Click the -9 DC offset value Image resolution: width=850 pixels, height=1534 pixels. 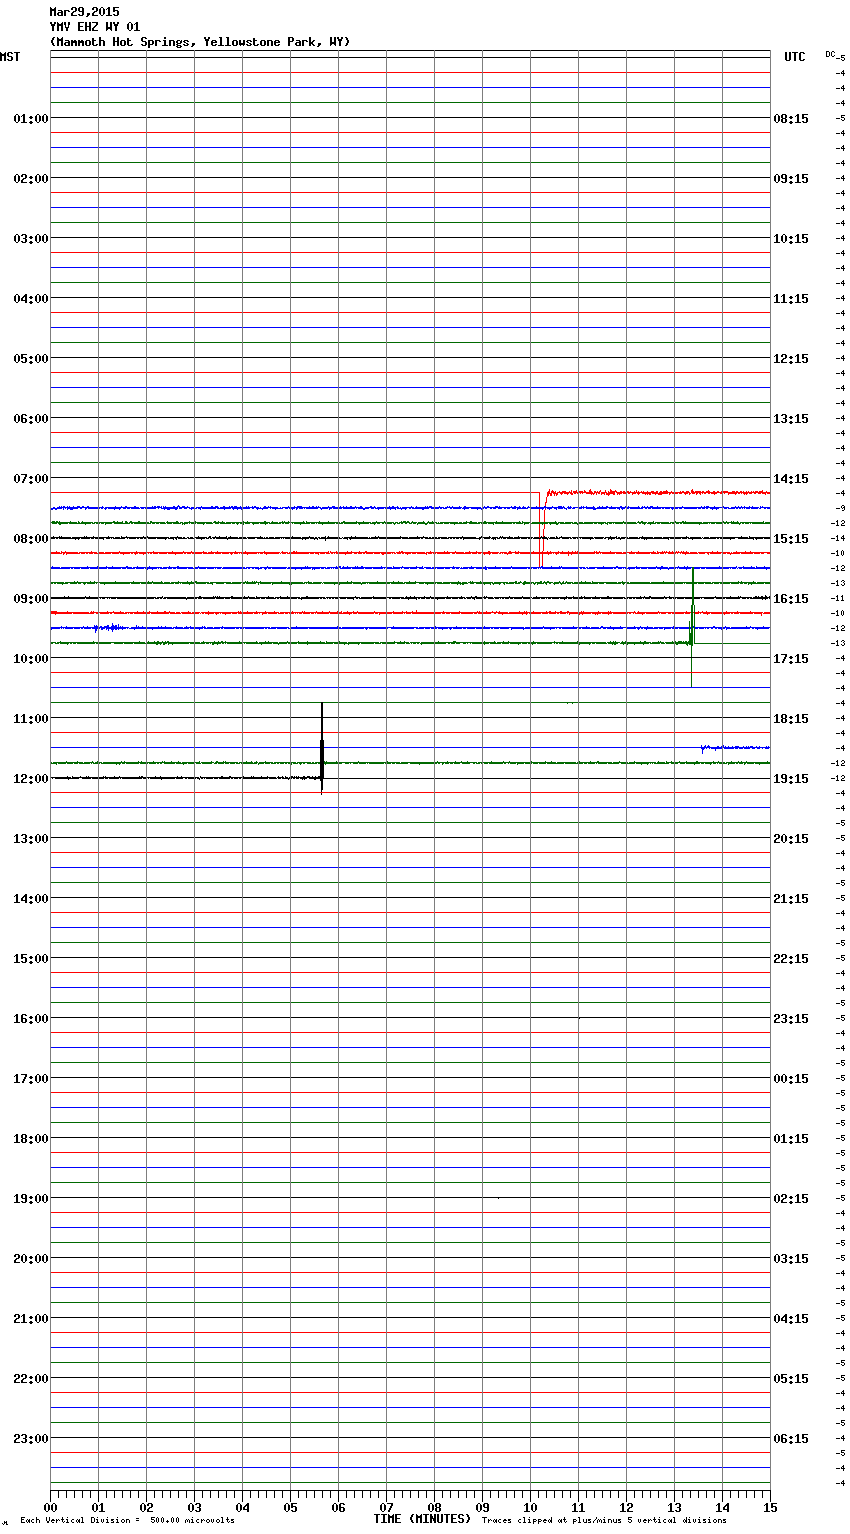pos(840,508)
